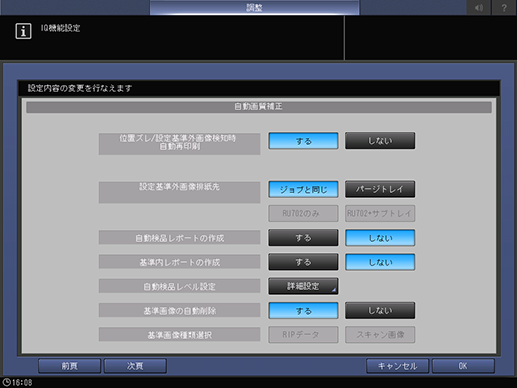Click the キャンセル button
Image resolution: width=517 pixels, height=388 pixels.
click(x=397, y=366)
